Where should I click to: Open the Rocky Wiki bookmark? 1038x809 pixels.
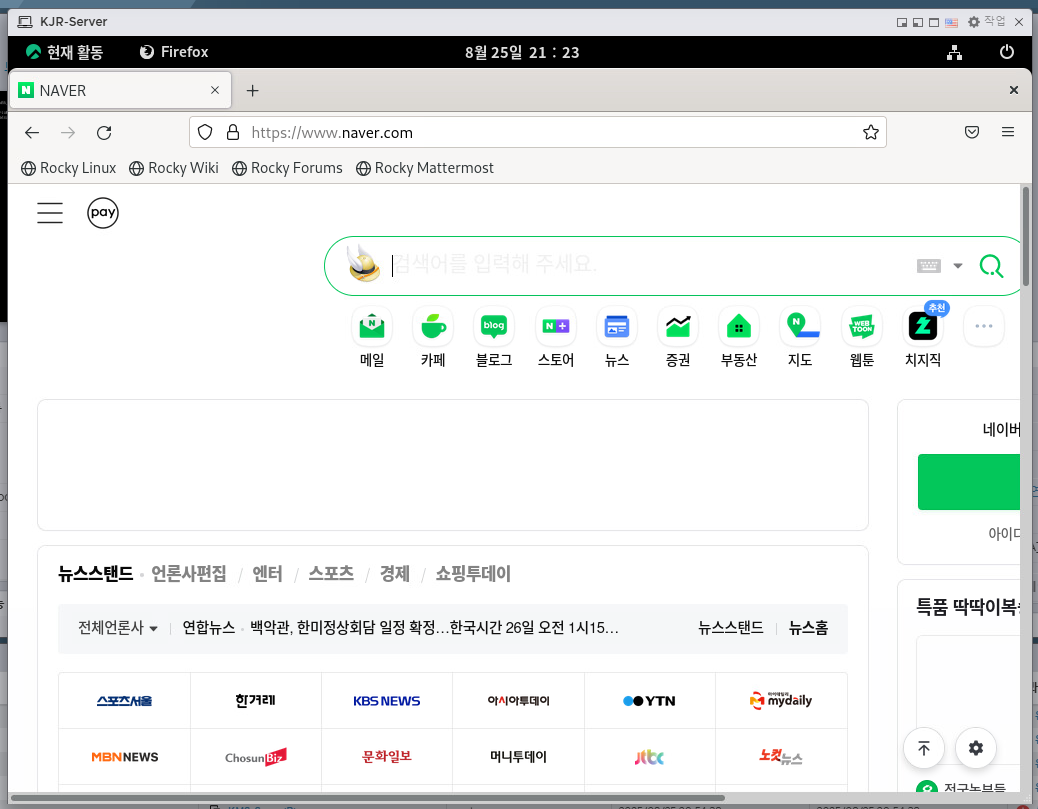(173, 168)
